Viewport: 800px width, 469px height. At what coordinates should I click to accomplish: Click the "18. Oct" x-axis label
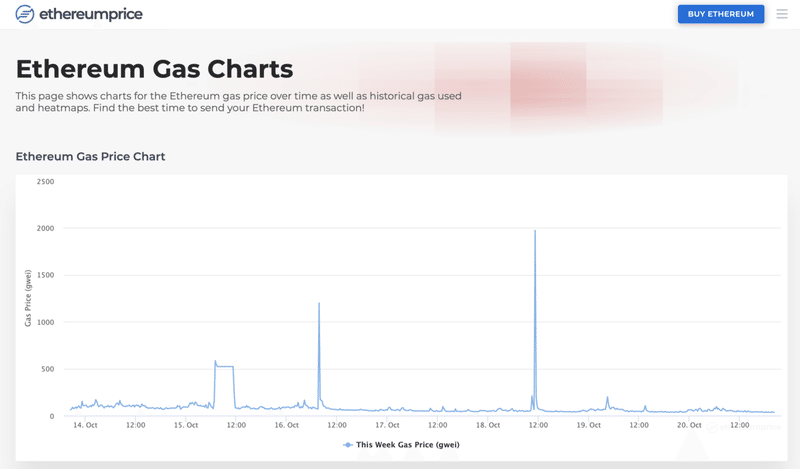(488, 425)
